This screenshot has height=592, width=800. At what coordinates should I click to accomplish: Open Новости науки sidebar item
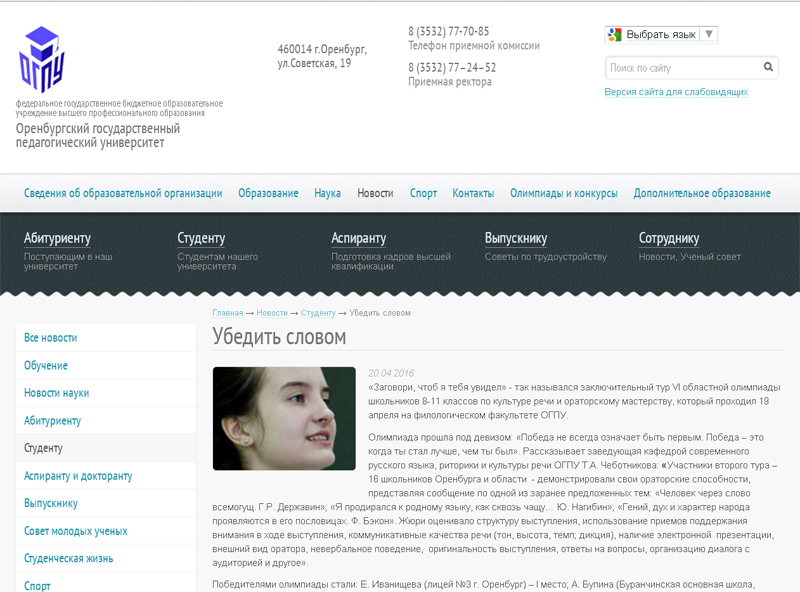(106, 393)
